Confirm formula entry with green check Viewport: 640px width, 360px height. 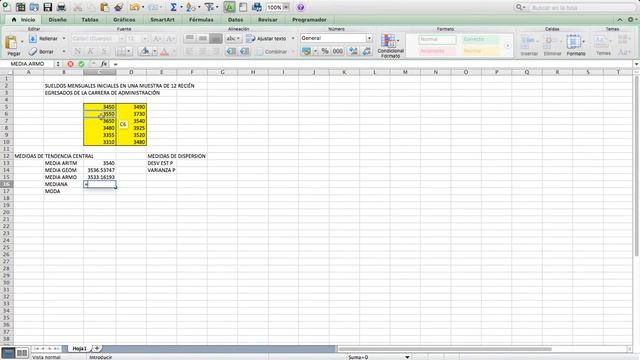(81, 64)
